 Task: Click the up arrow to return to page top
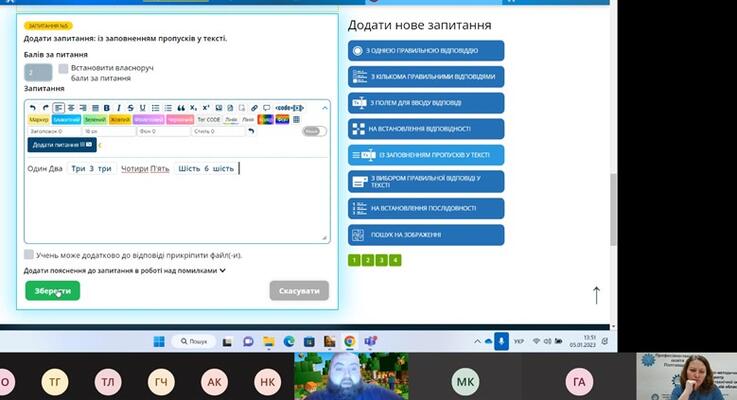[596, 295]
